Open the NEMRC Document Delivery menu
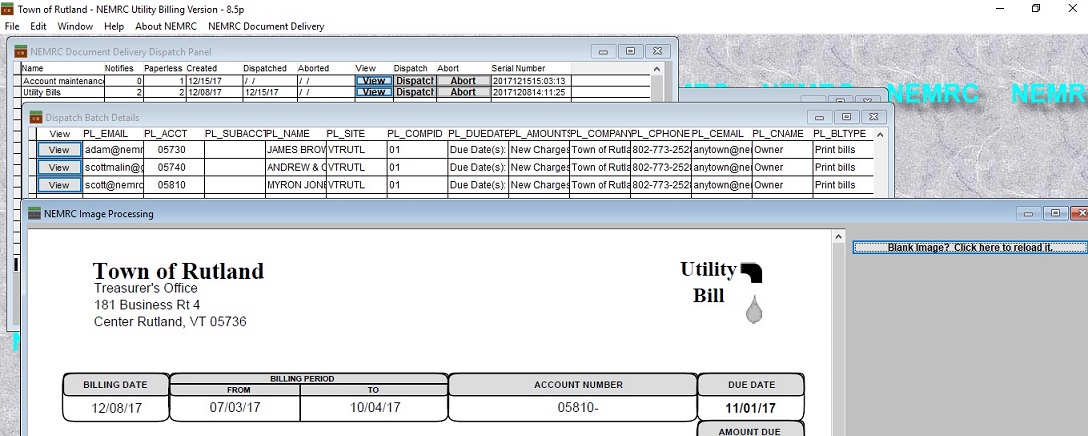This screenshot has height=436, width=1088. (x=266, y=26)
